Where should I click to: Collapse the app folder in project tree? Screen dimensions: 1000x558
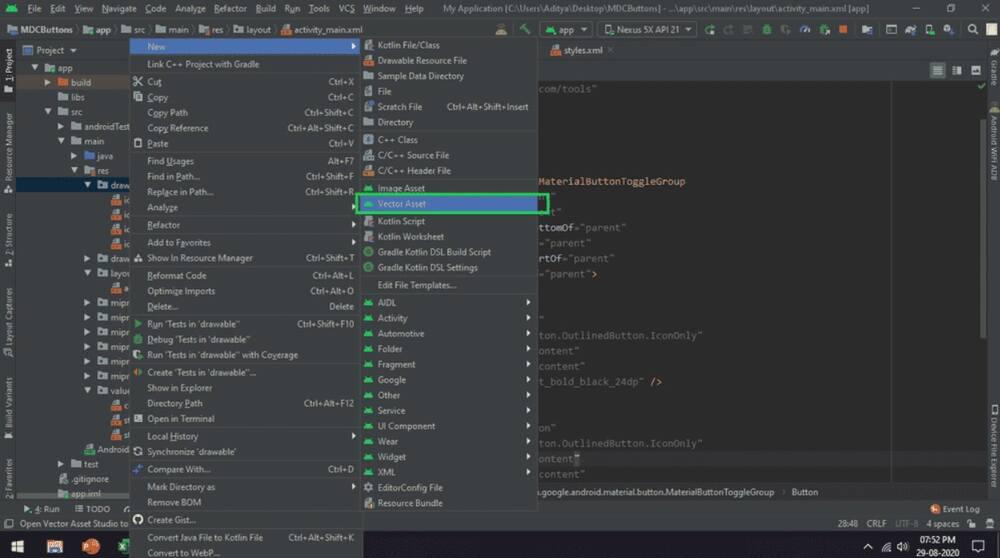tap(35, 68)
